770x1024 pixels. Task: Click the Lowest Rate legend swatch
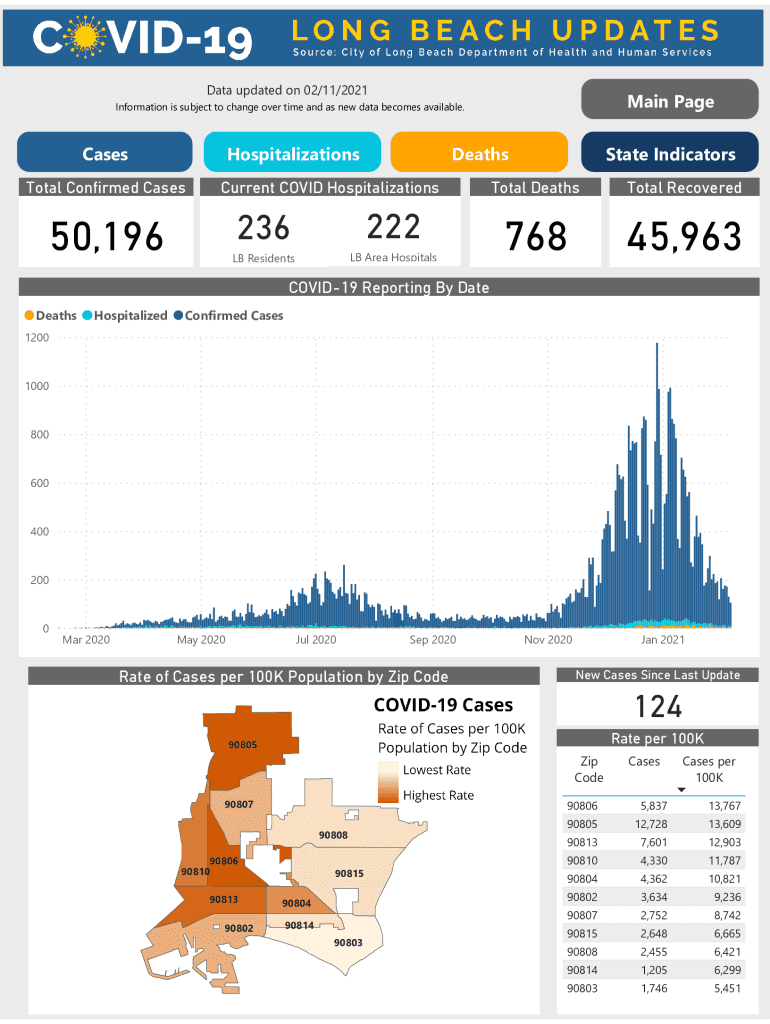(x=388, y=770)
